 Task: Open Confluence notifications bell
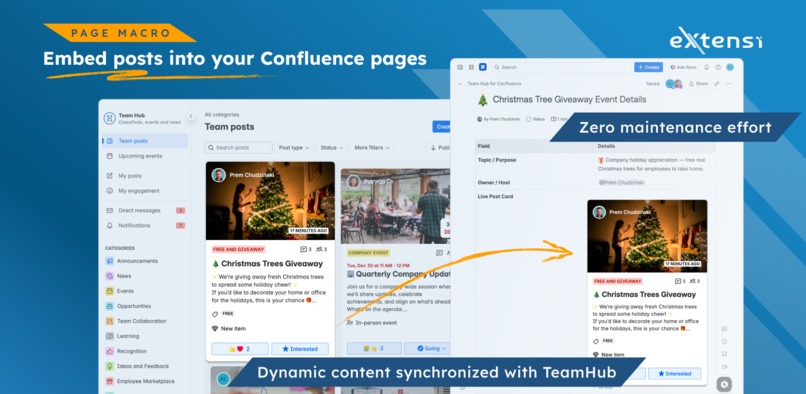point(707,67)
